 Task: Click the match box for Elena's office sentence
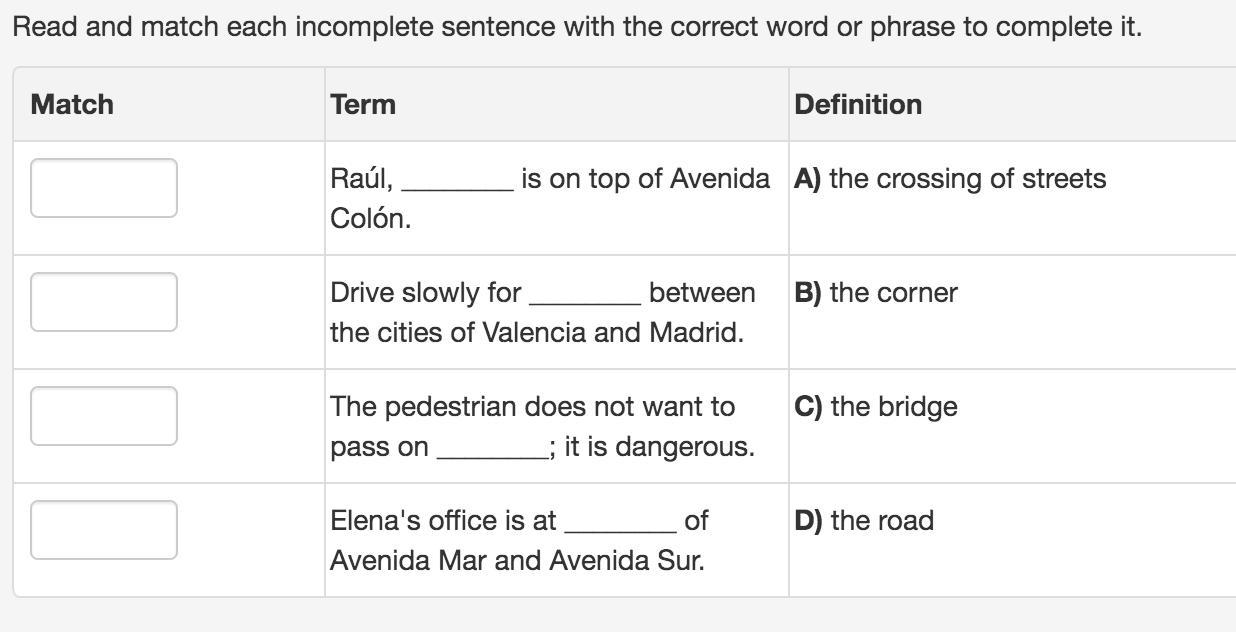[104, 530]
